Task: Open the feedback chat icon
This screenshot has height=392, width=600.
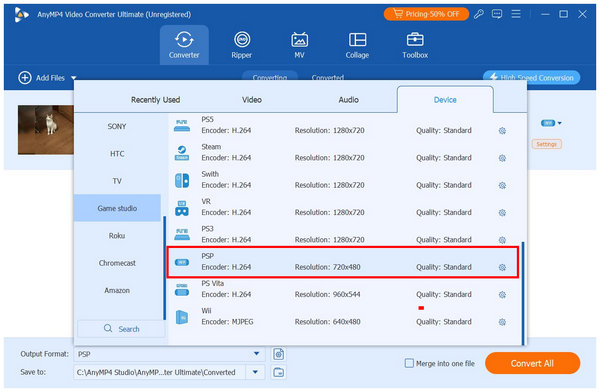Action: point(497,15)
